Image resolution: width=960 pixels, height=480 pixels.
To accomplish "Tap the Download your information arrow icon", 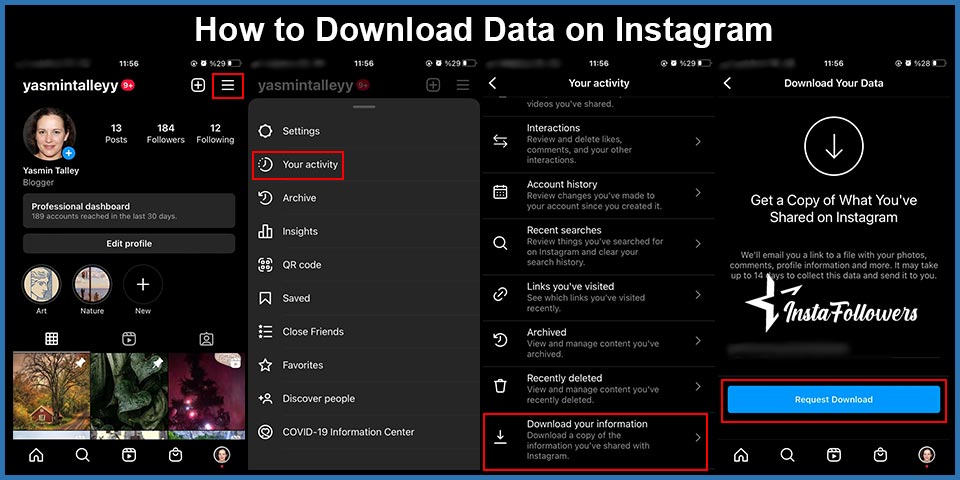I will 500,437.
